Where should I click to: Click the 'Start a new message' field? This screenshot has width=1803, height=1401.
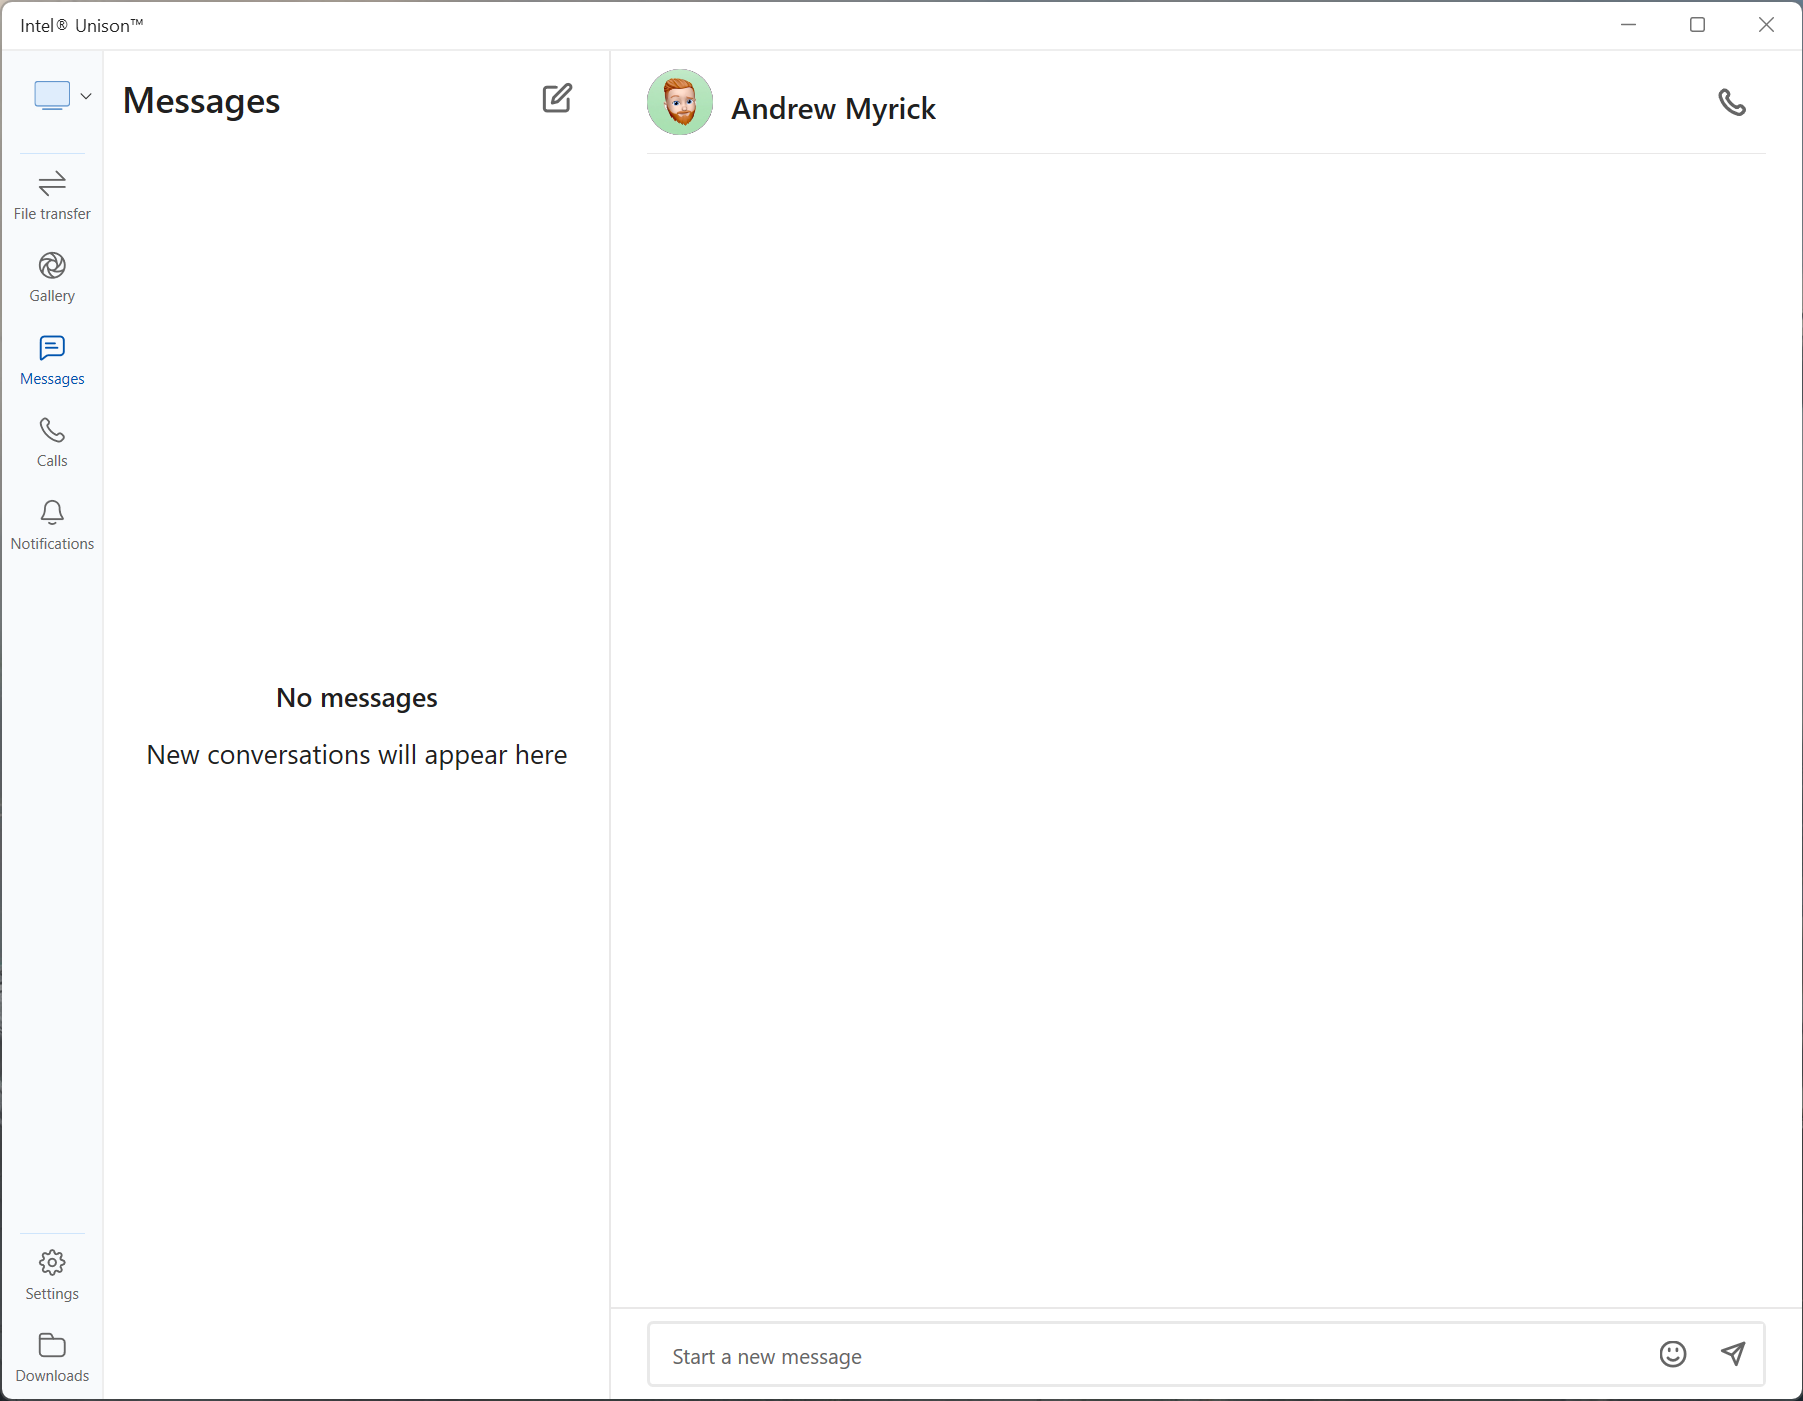(1150, 1356)
